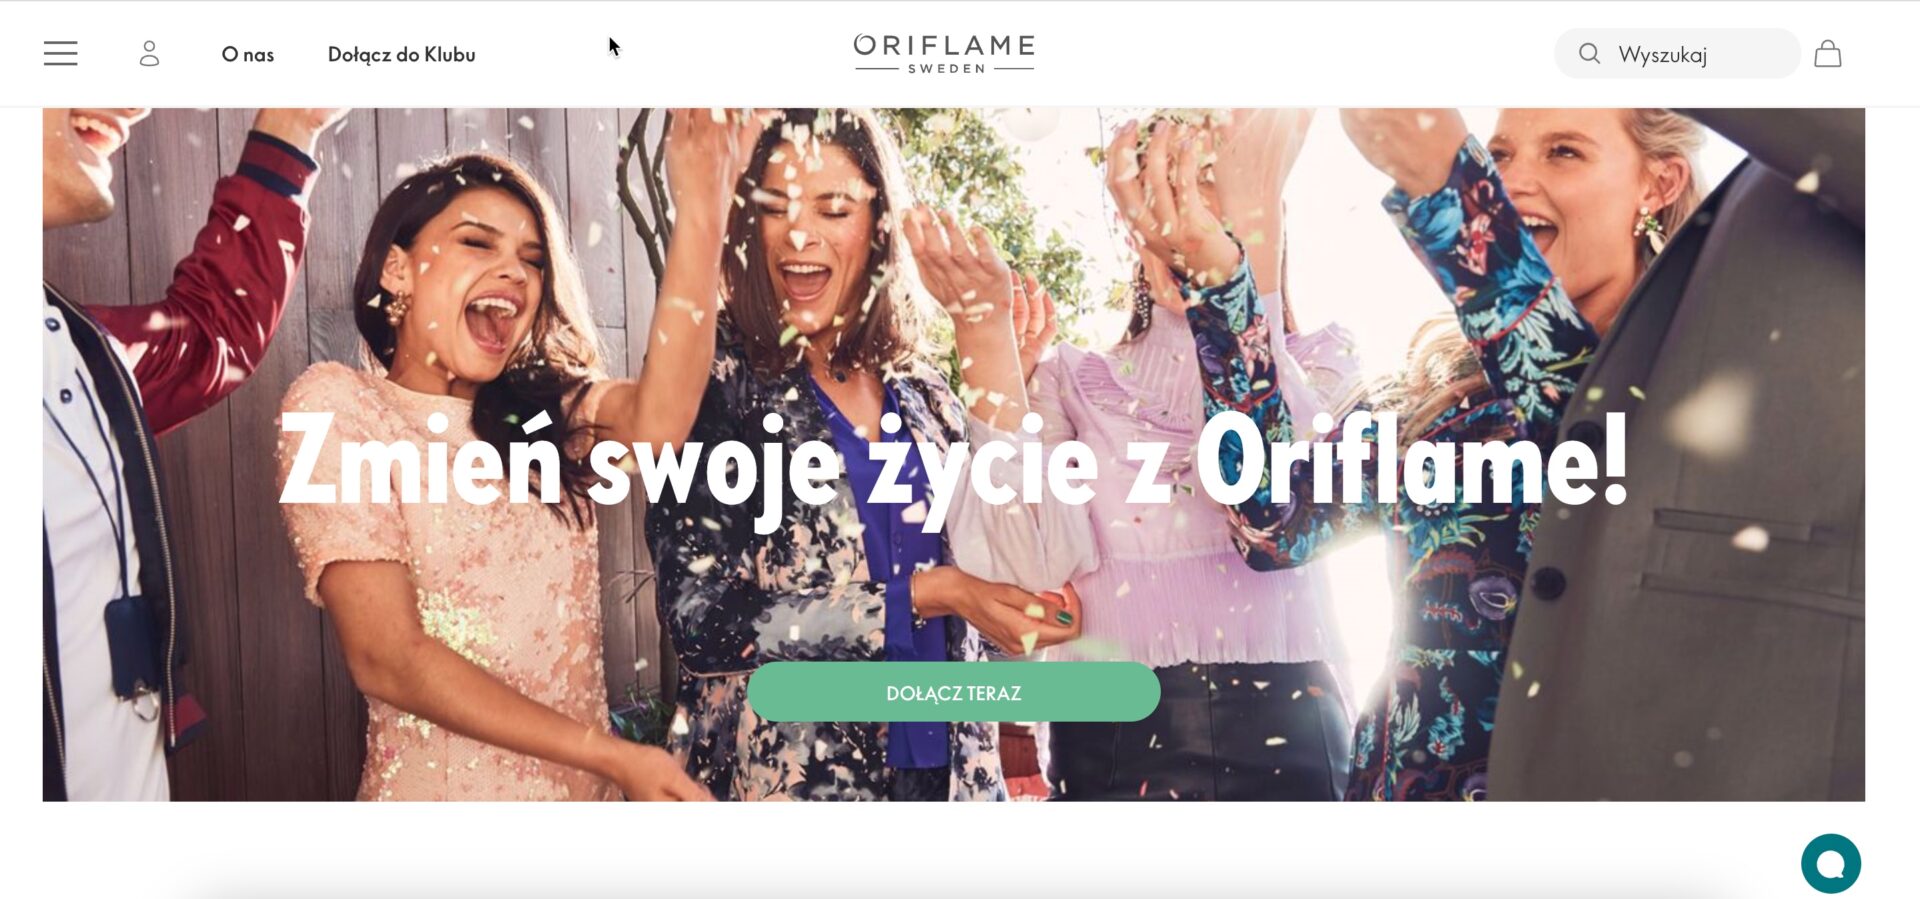Open the user account profile icon
Image resolution: width=1920 pixels, height=899 pixels.
coord(149,54)
